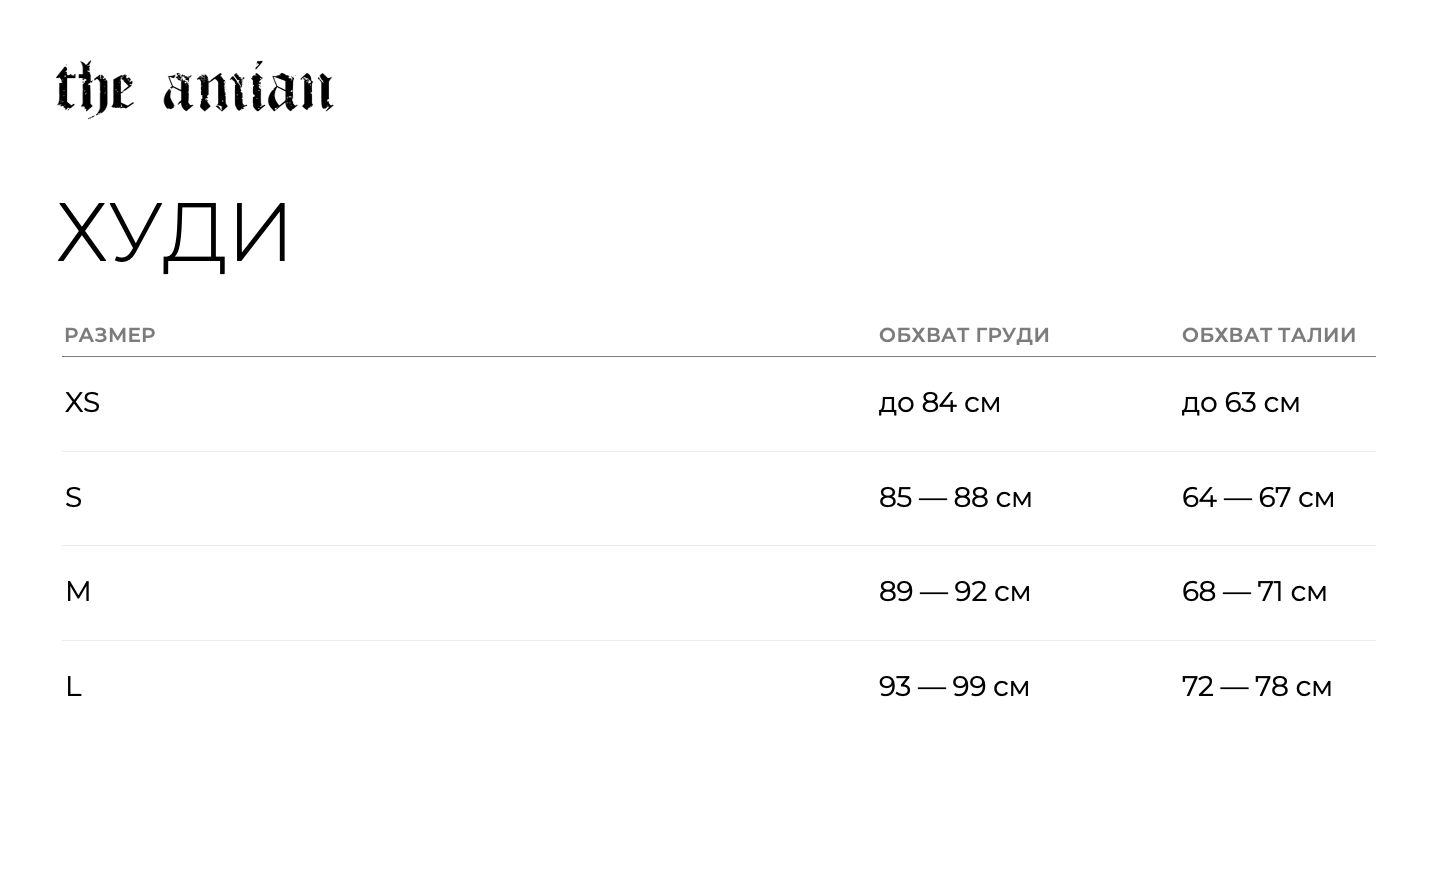
Task: Select the XS size label
Action: 82,402
